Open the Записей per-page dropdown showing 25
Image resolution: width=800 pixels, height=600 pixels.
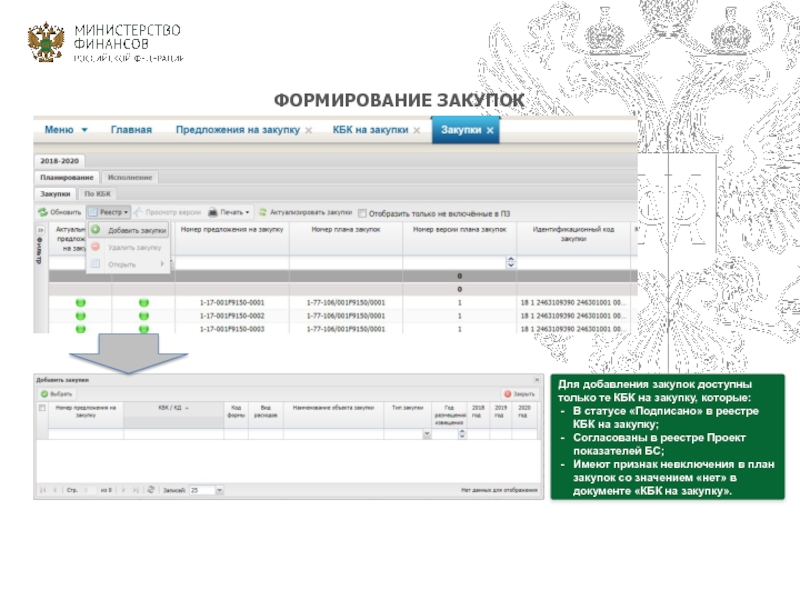coord(219,490)
